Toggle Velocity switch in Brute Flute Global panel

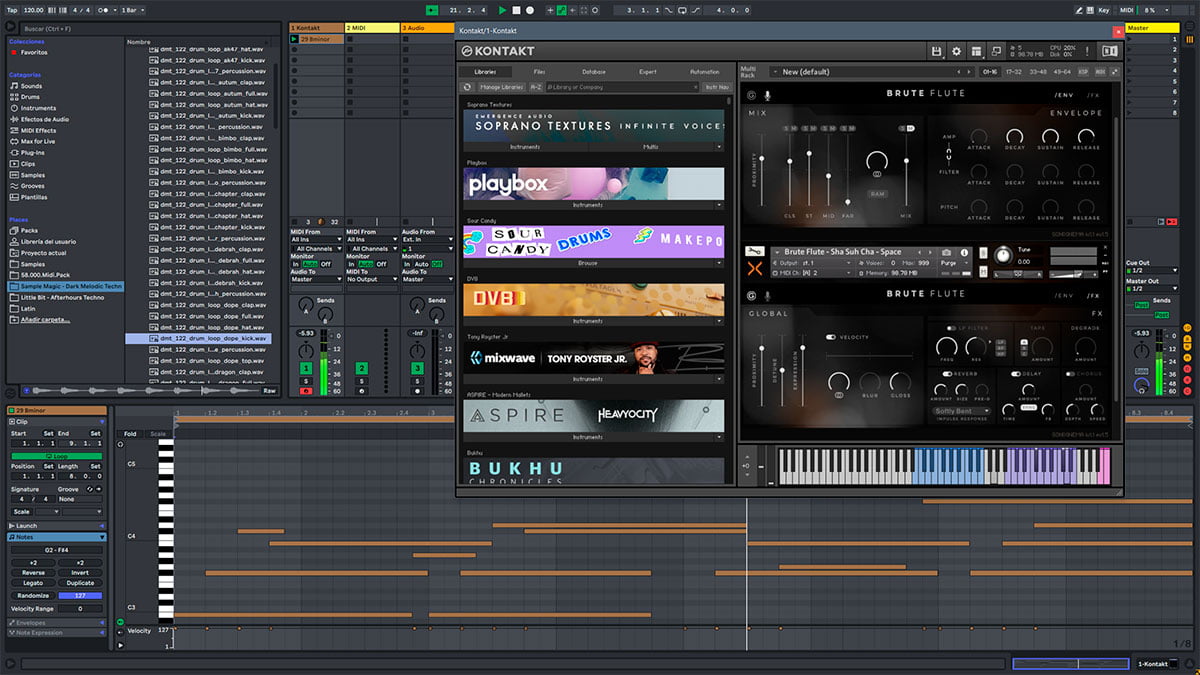click(x=831, y=337)
